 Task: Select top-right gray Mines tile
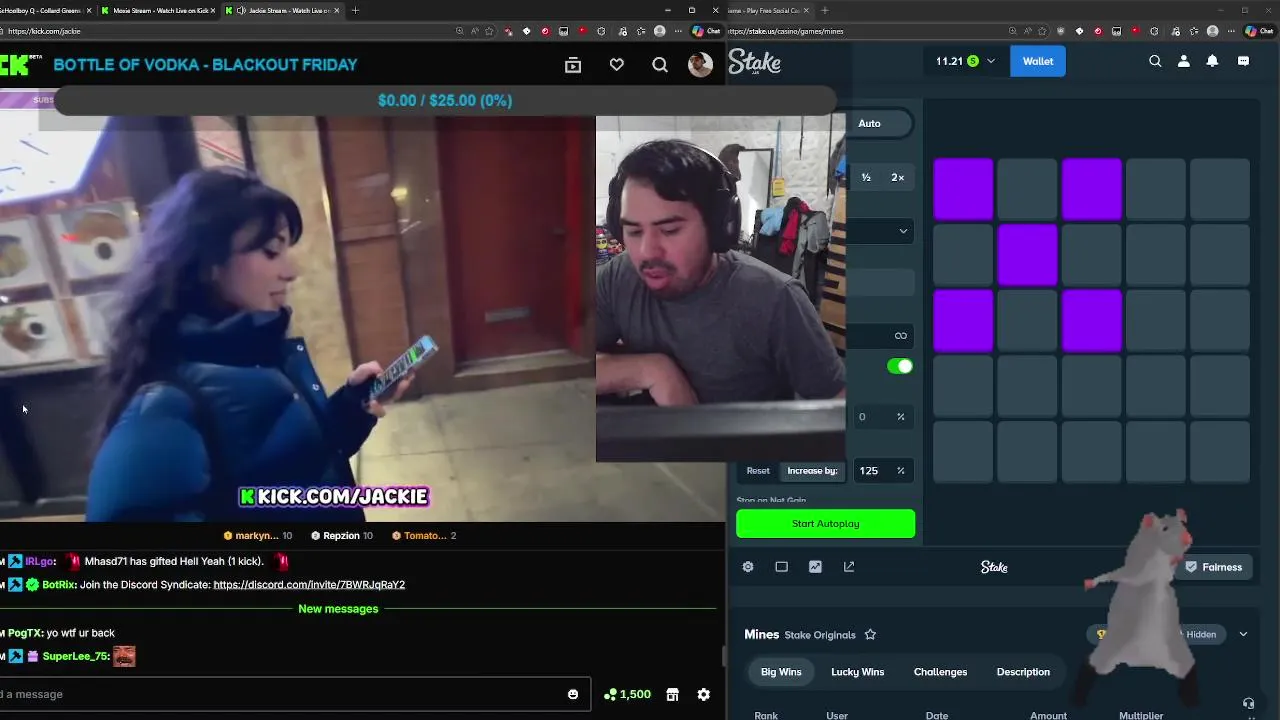pos(1219,189)
